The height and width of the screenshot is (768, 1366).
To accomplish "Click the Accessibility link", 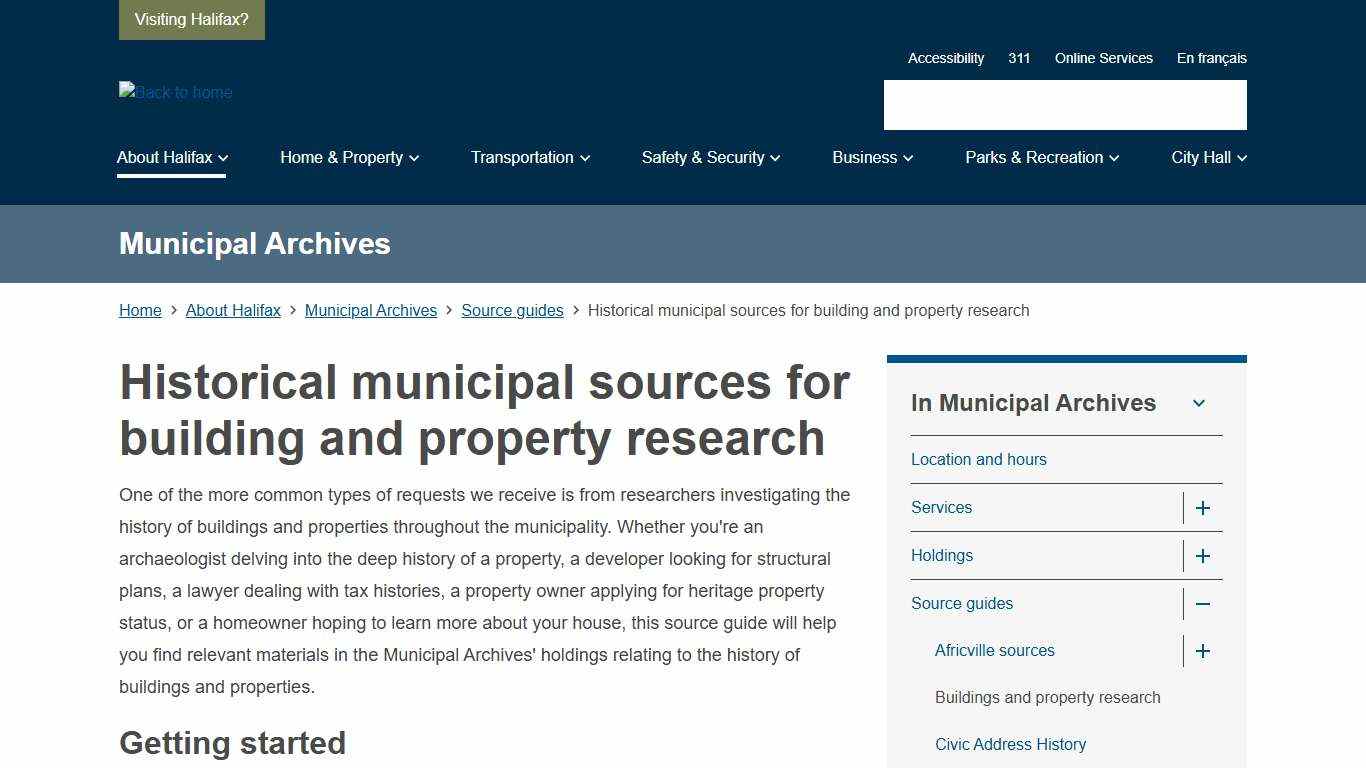I will coord(945,58).
